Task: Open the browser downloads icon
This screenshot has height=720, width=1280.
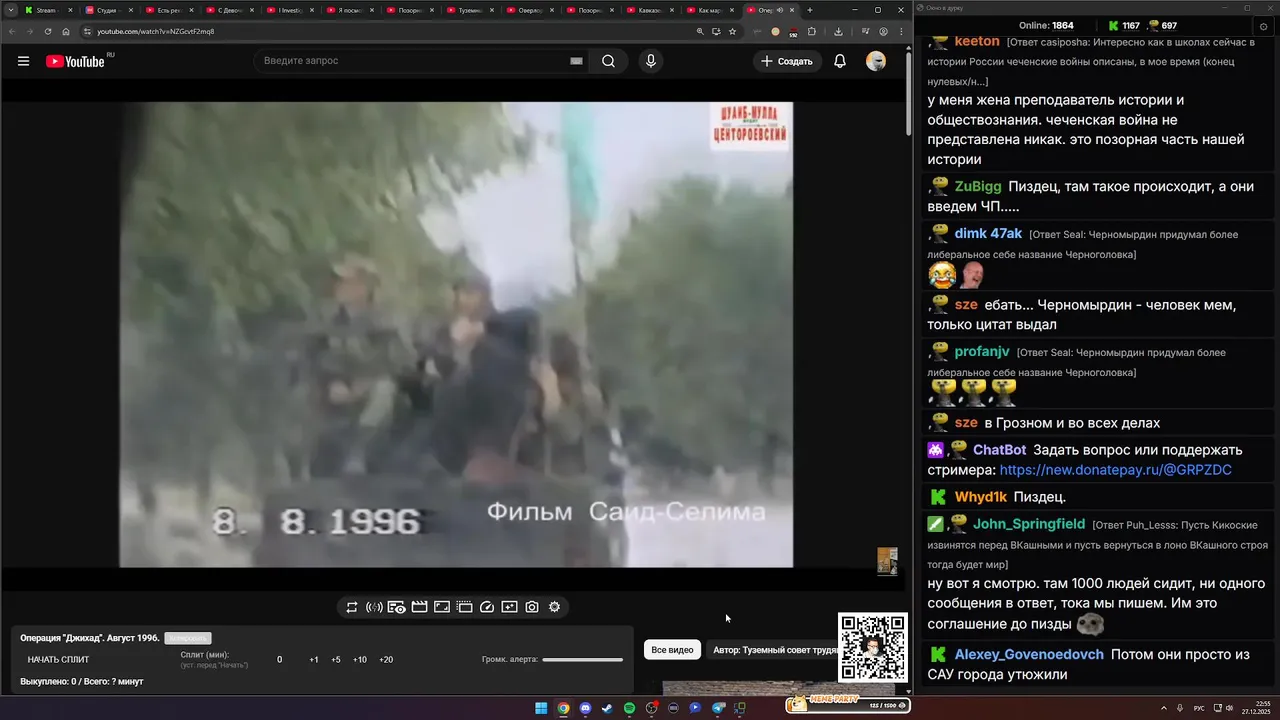Action: [x=838, y=31]
